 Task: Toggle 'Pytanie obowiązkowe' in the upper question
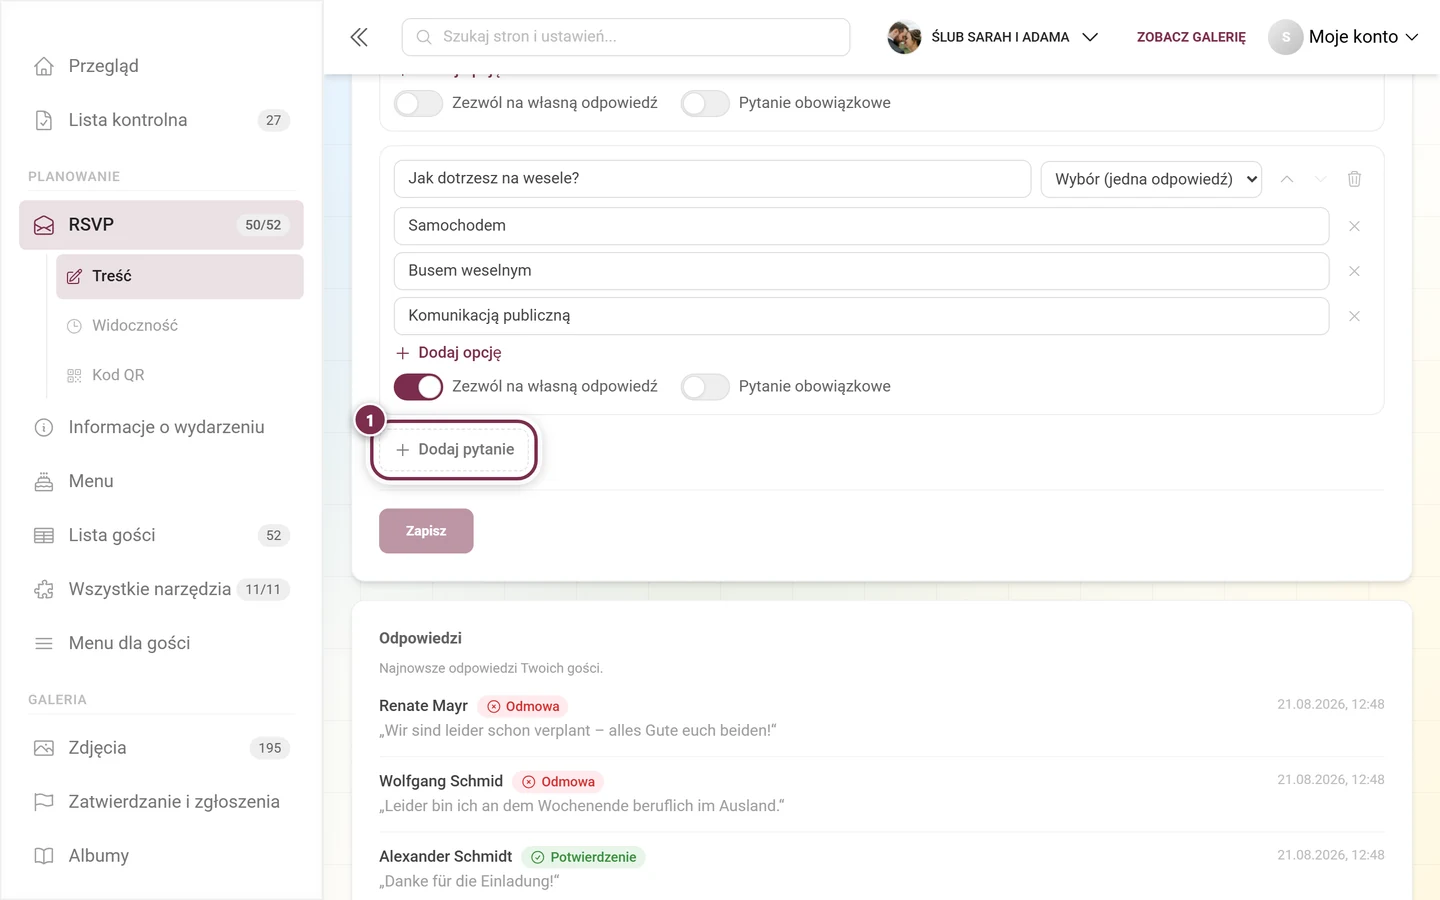click(705, 103)
